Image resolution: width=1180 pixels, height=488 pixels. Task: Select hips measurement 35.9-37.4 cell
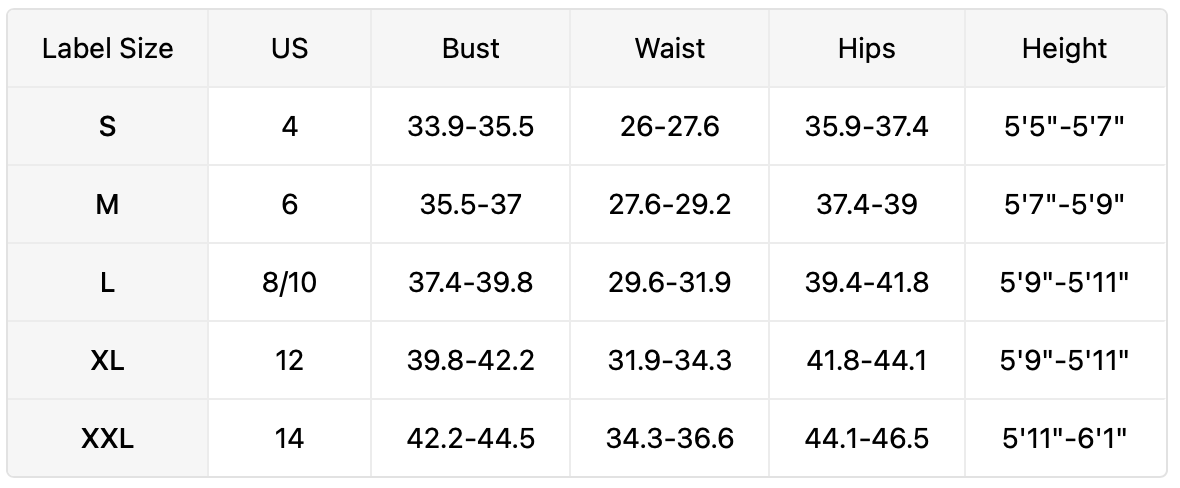866,127
